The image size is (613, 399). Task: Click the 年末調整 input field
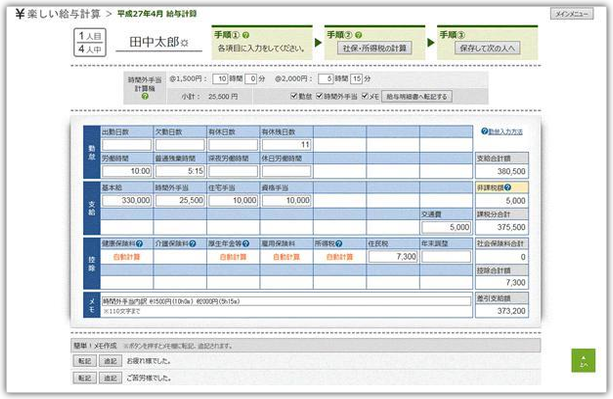[x=446, y=257]
